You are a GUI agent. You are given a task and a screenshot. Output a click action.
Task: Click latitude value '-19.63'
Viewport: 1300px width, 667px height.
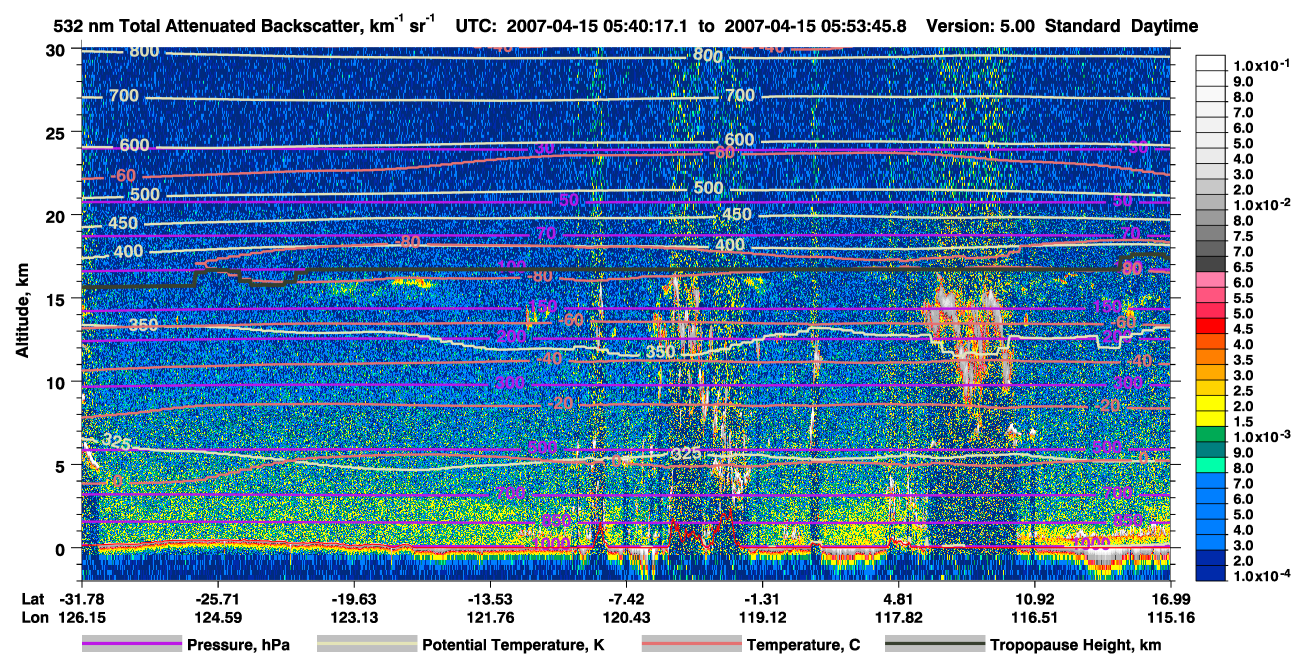tap(354, 600)
